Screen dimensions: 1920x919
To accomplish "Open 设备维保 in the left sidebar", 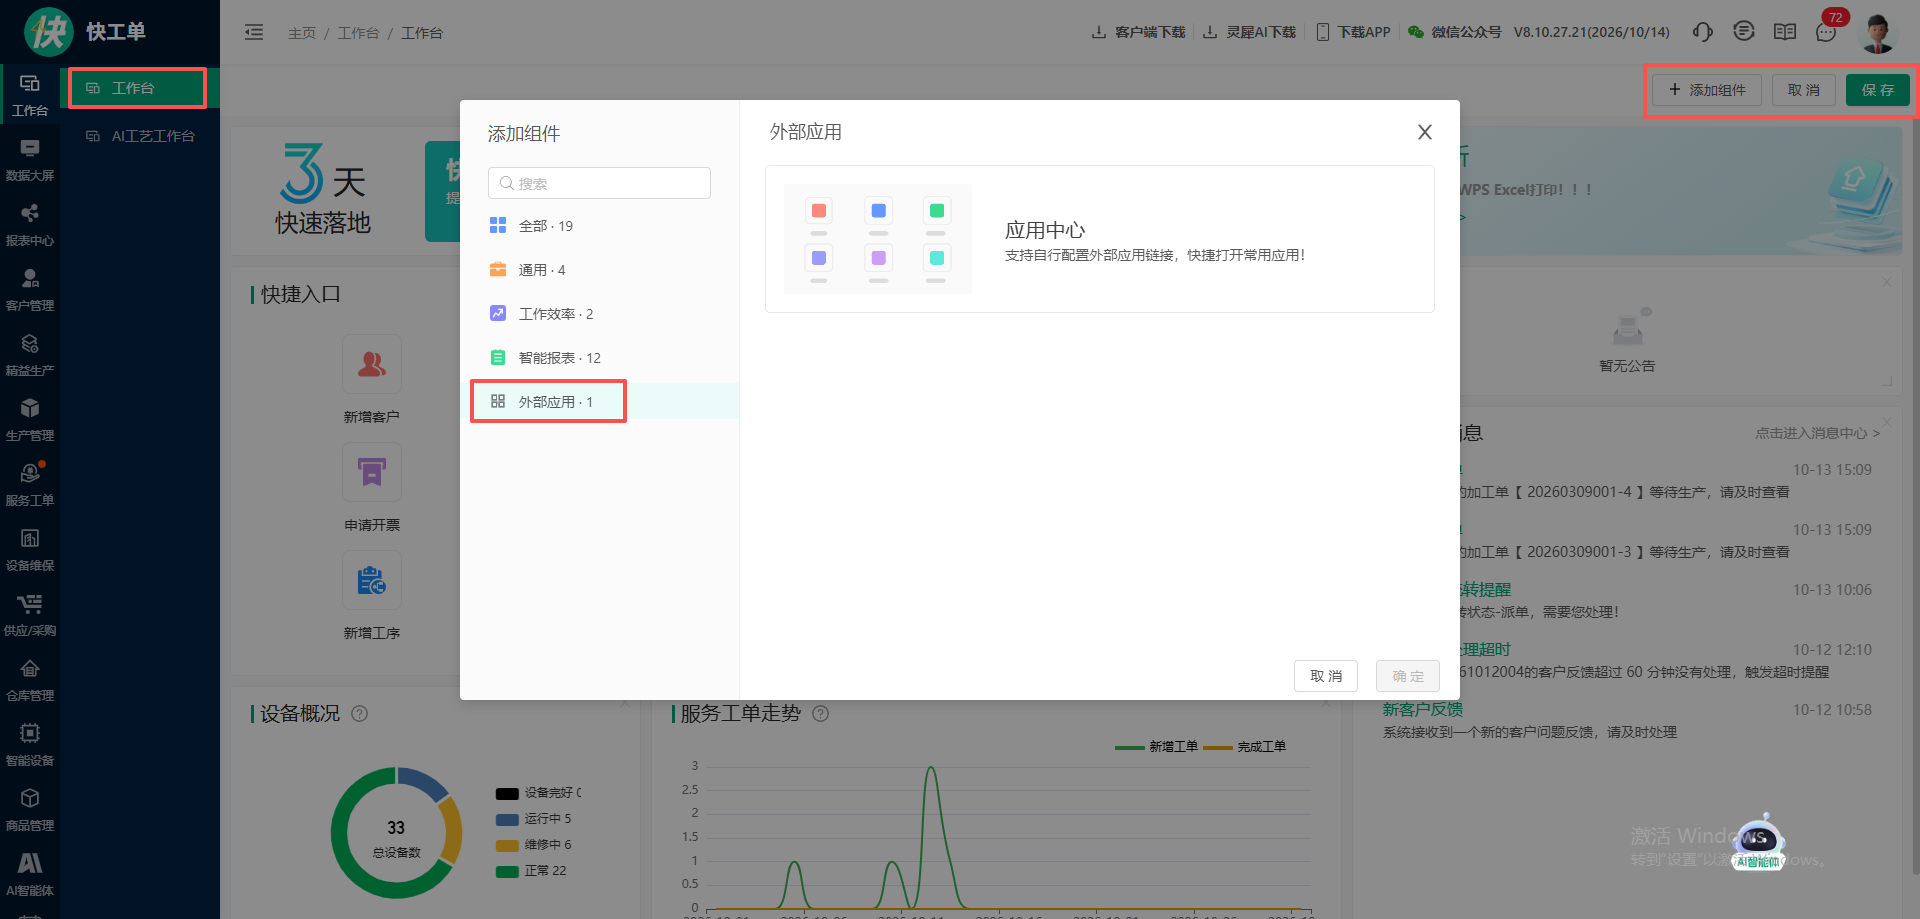I will (30, 551).
